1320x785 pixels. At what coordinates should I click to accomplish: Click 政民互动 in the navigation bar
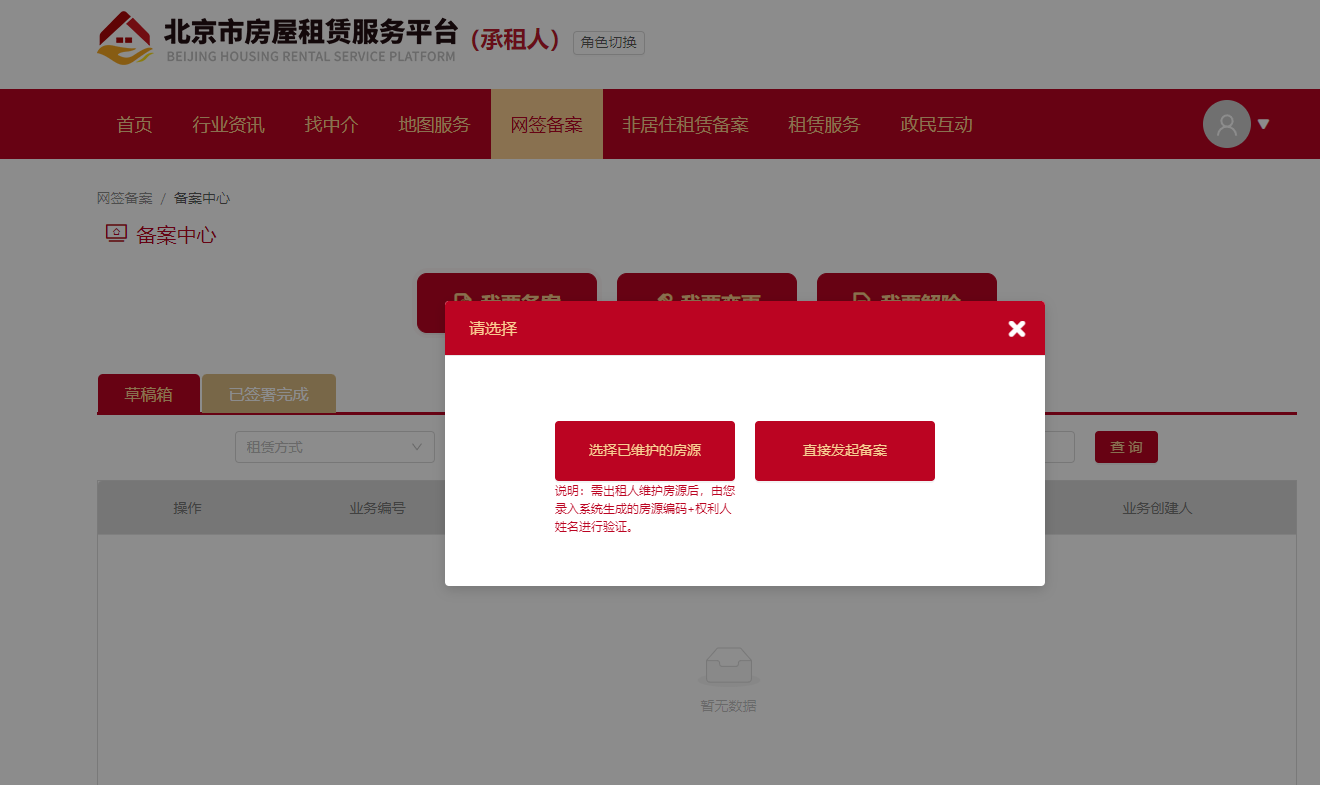pos(936,125)
